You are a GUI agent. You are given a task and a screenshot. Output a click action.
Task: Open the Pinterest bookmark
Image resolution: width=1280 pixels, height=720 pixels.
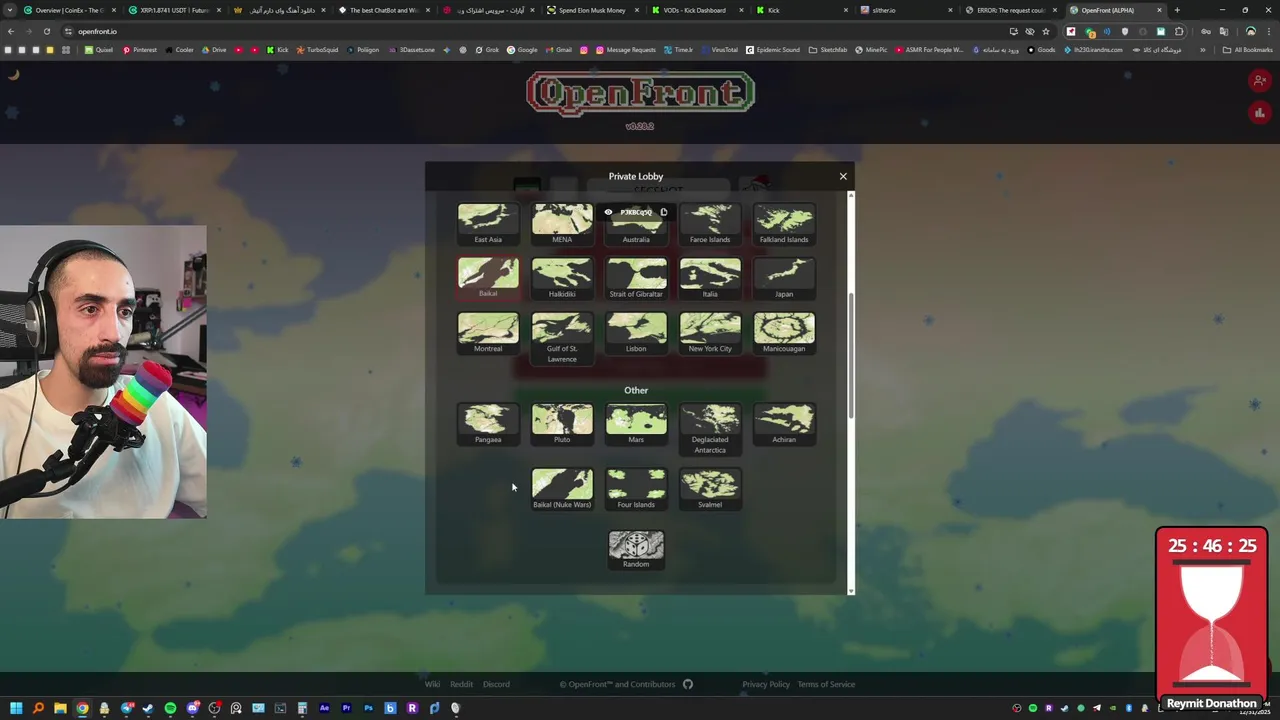pos(139,50)
